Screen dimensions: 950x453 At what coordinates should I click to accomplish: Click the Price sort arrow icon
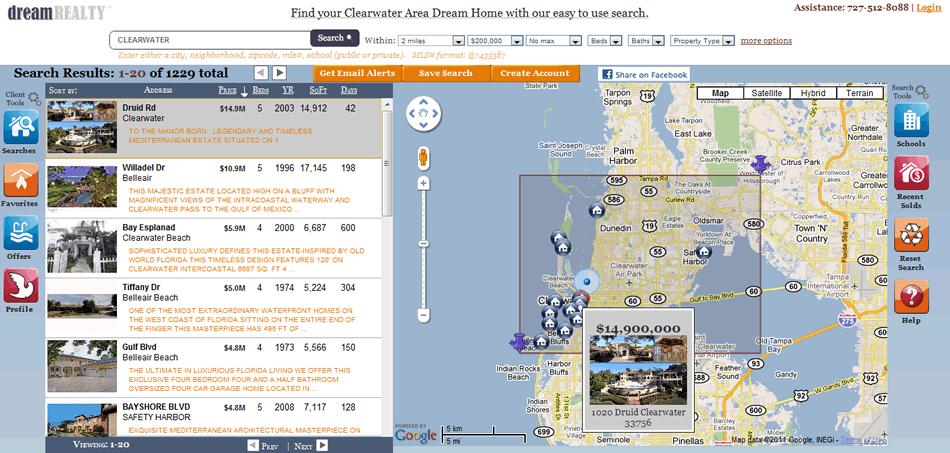(x=244, y=91)
